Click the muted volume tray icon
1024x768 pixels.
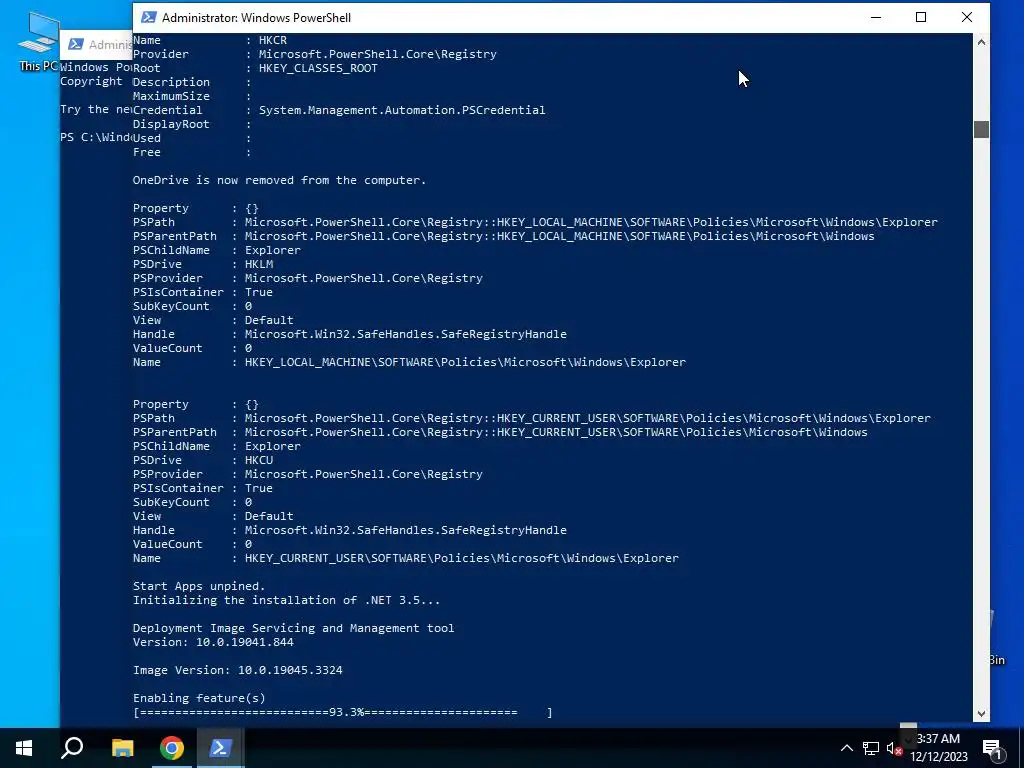(x=894, y=748)
